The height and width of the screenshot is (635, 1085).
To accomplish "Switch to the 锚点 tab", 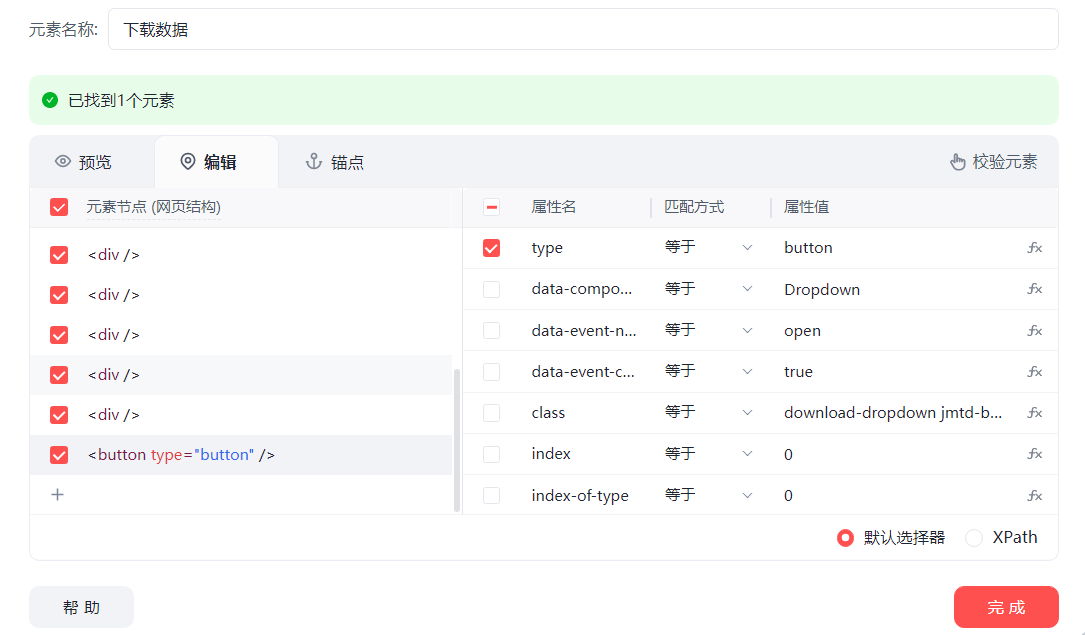I will (335, 162).
